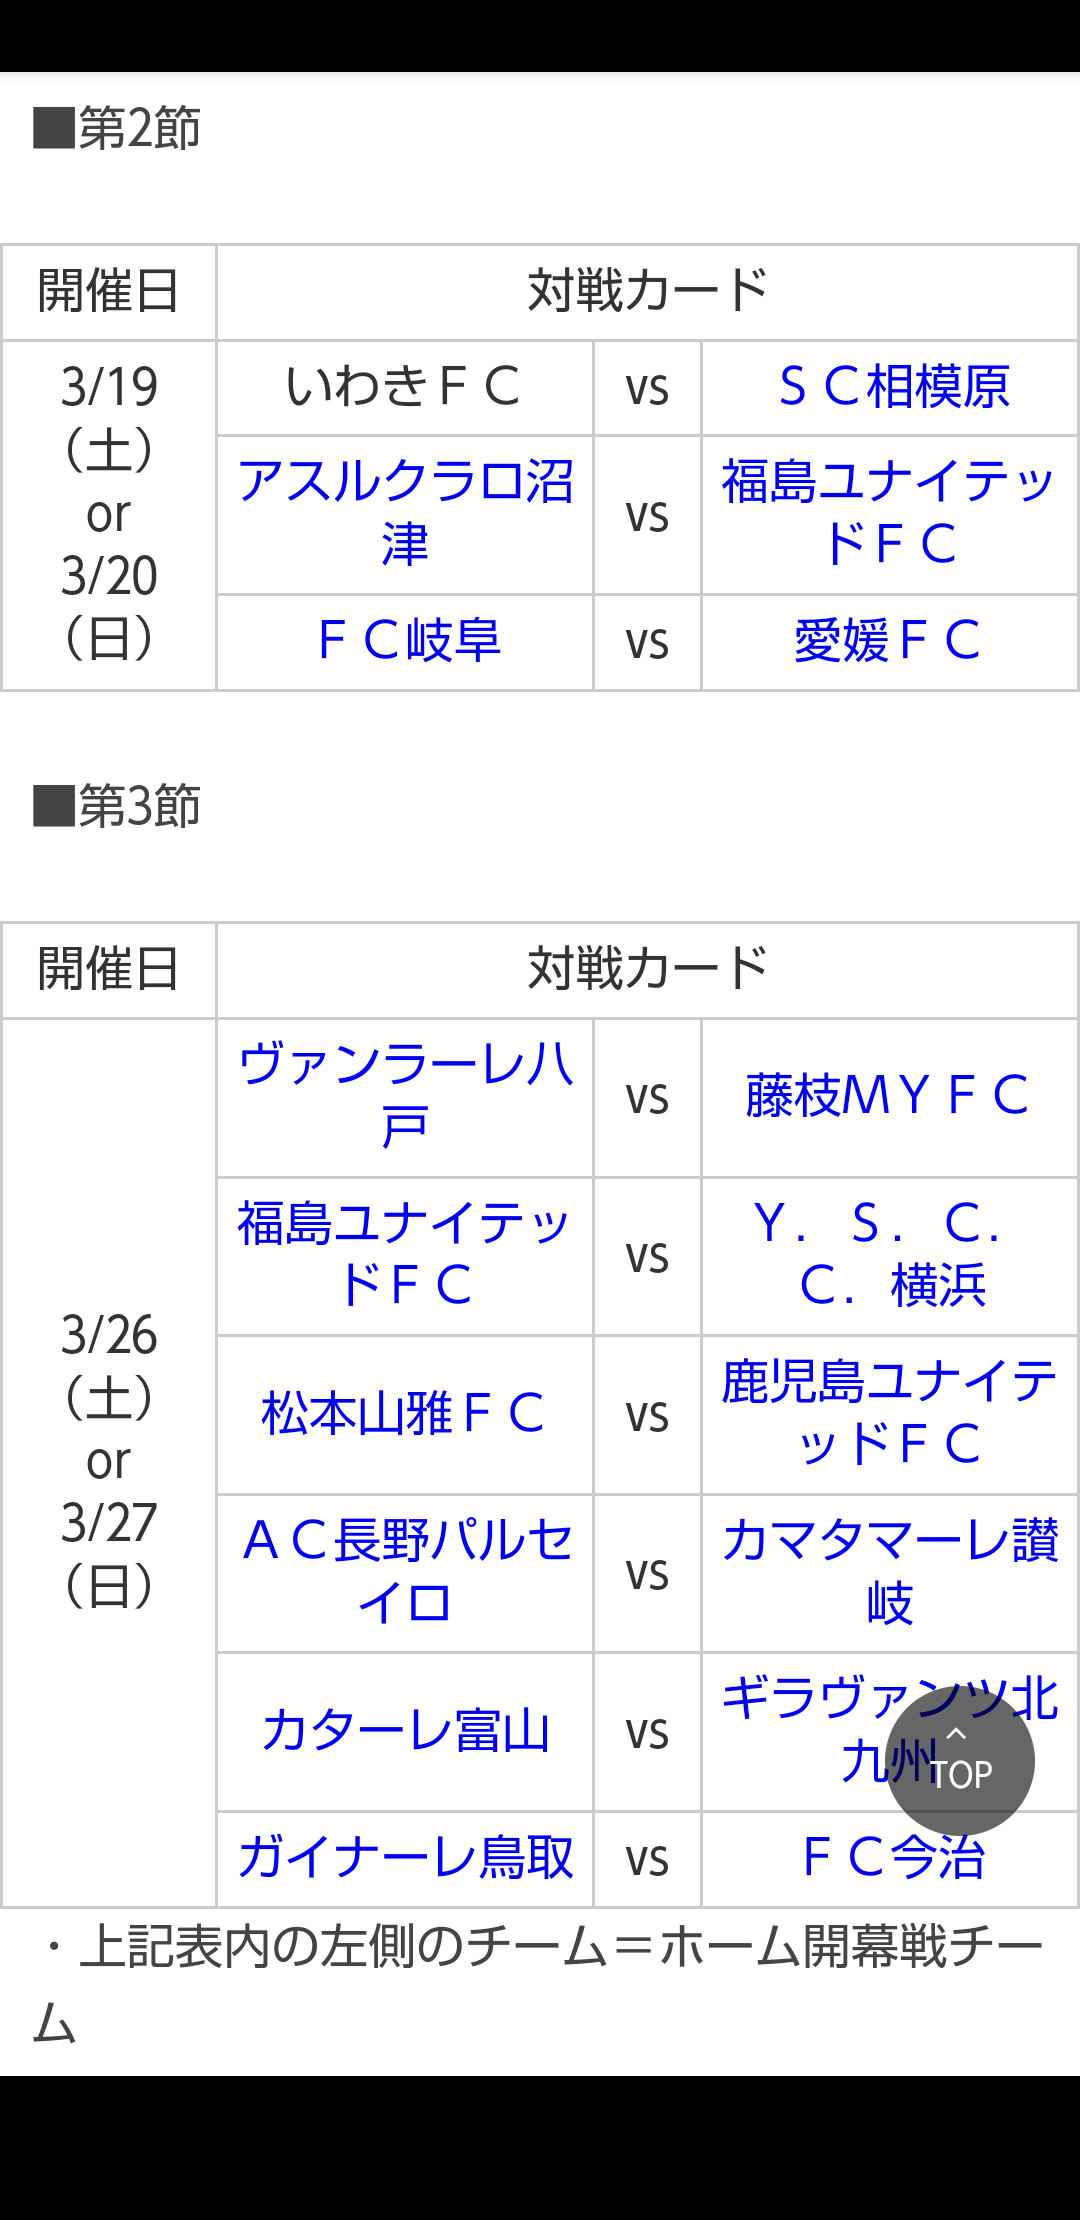Open the 鹿児島ユナイテッドFC team link
This screenshot has width=1080, height=2220.
tap(889, 1412)
